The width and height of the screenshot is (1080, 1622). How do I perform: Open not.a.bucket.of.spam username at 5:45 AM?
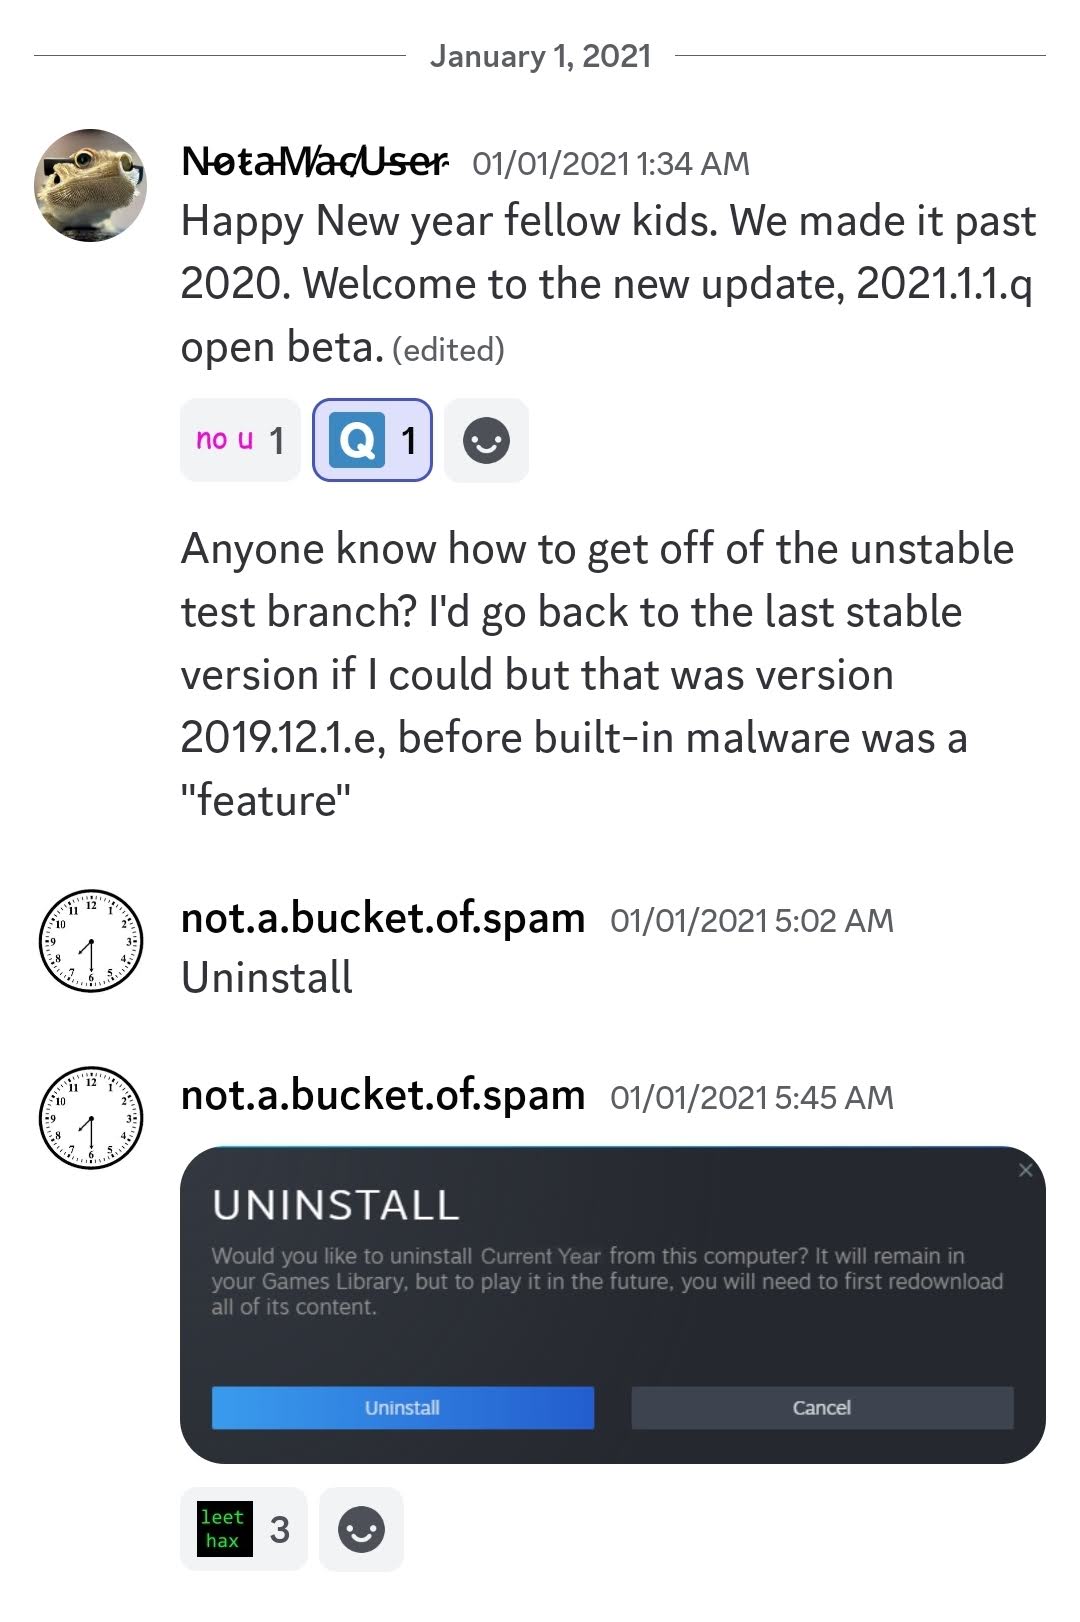383,1095
